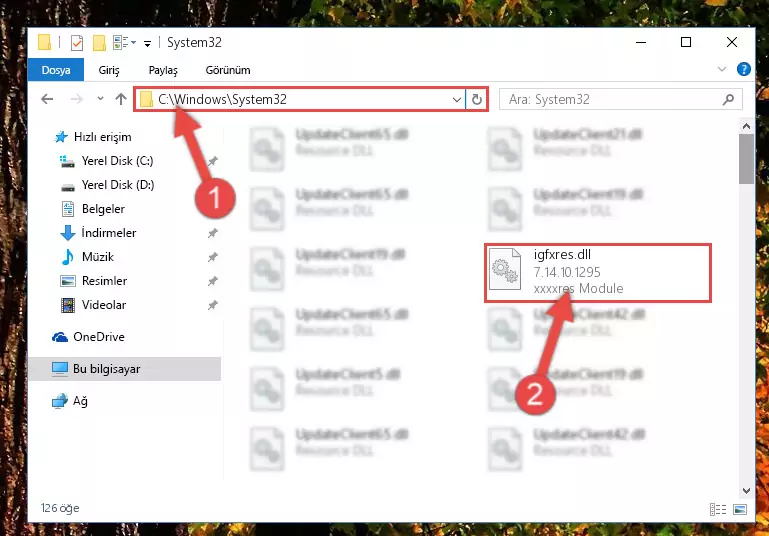The image size is (769, 536).
Task: Open the Dosya menu tab
Action: (x=56, y=70)
